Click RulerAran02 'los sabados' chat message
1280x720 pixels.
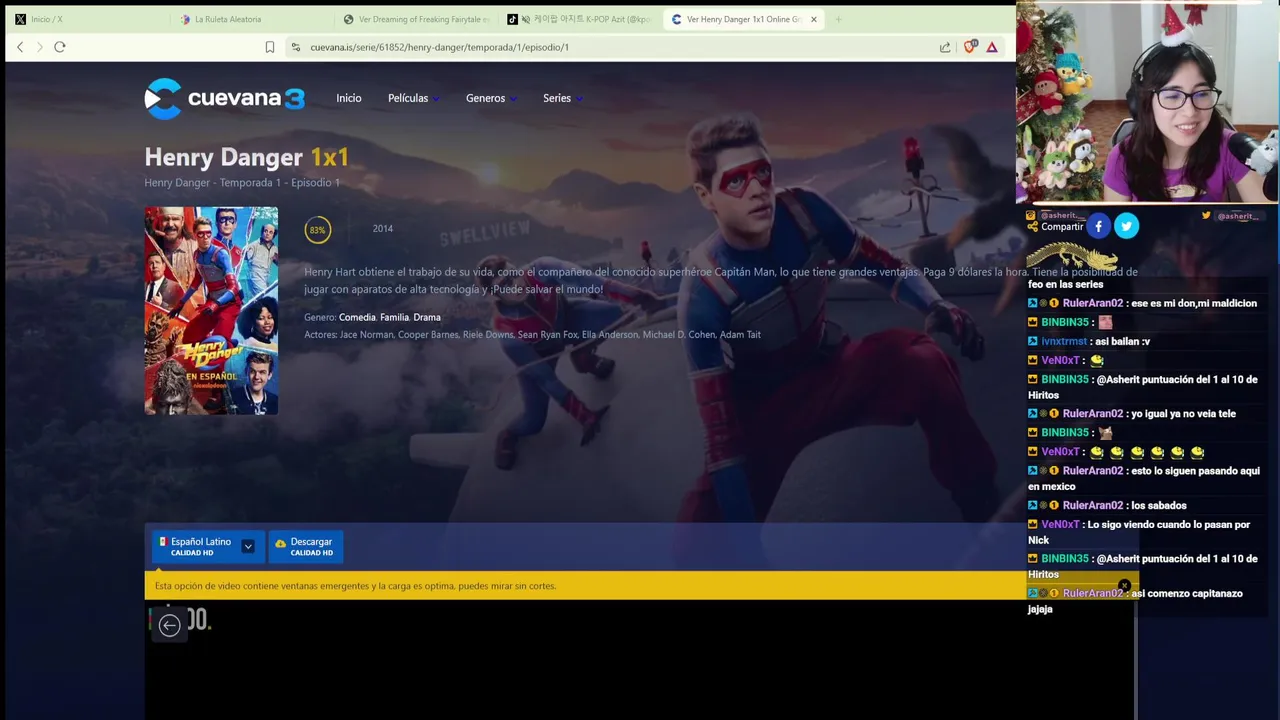(x=1107, y=506)
